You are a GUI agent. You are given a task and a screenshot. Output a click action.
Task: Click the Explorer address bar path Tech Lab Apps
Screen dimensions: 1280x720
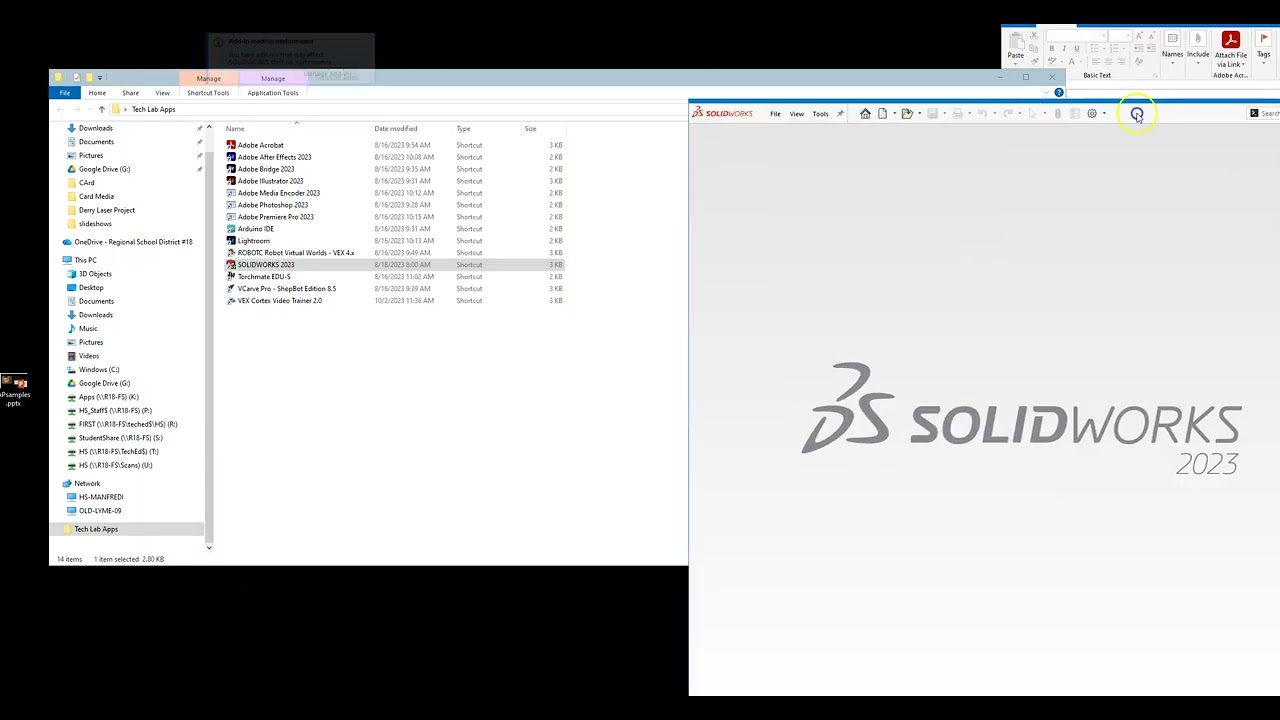153,109
